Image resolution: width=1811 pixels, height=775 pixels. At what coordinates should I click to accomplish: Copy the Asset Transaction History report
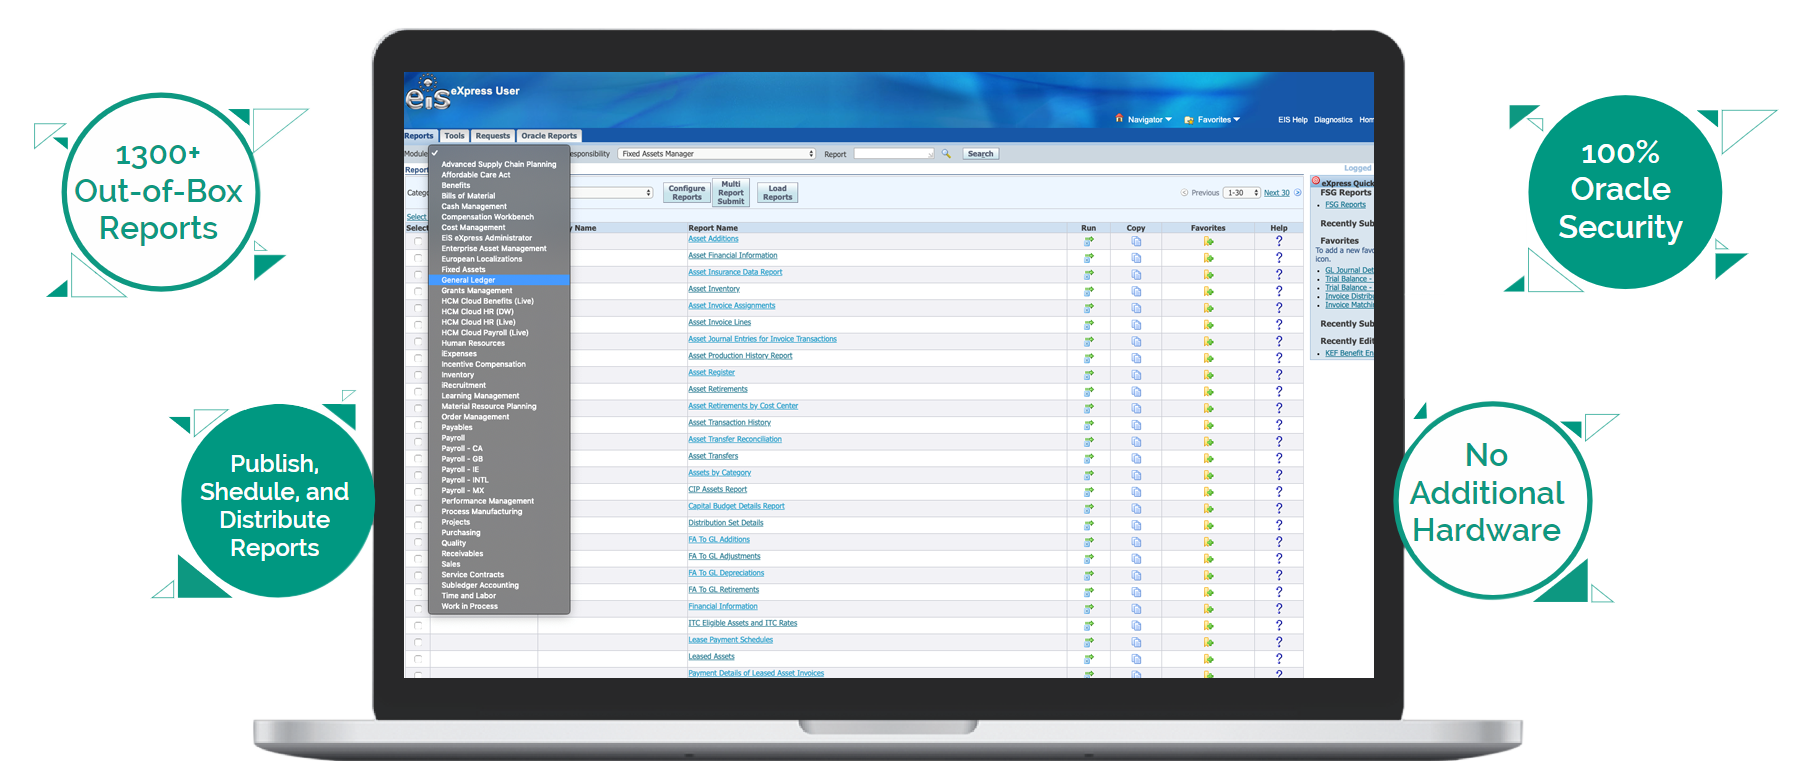(x=1136, y=425)
